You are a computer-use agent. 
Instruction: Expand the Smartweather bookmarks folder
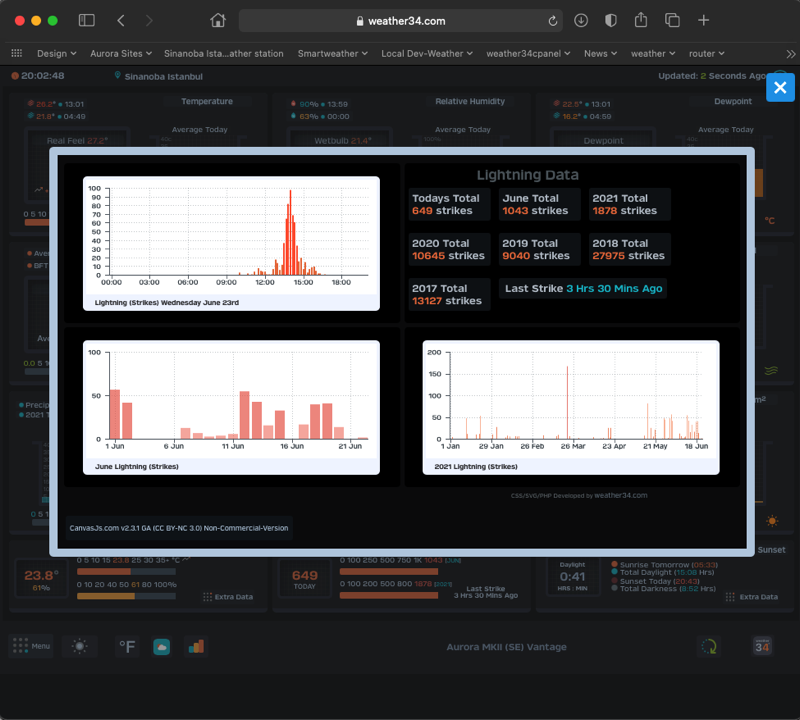[333, 54]
